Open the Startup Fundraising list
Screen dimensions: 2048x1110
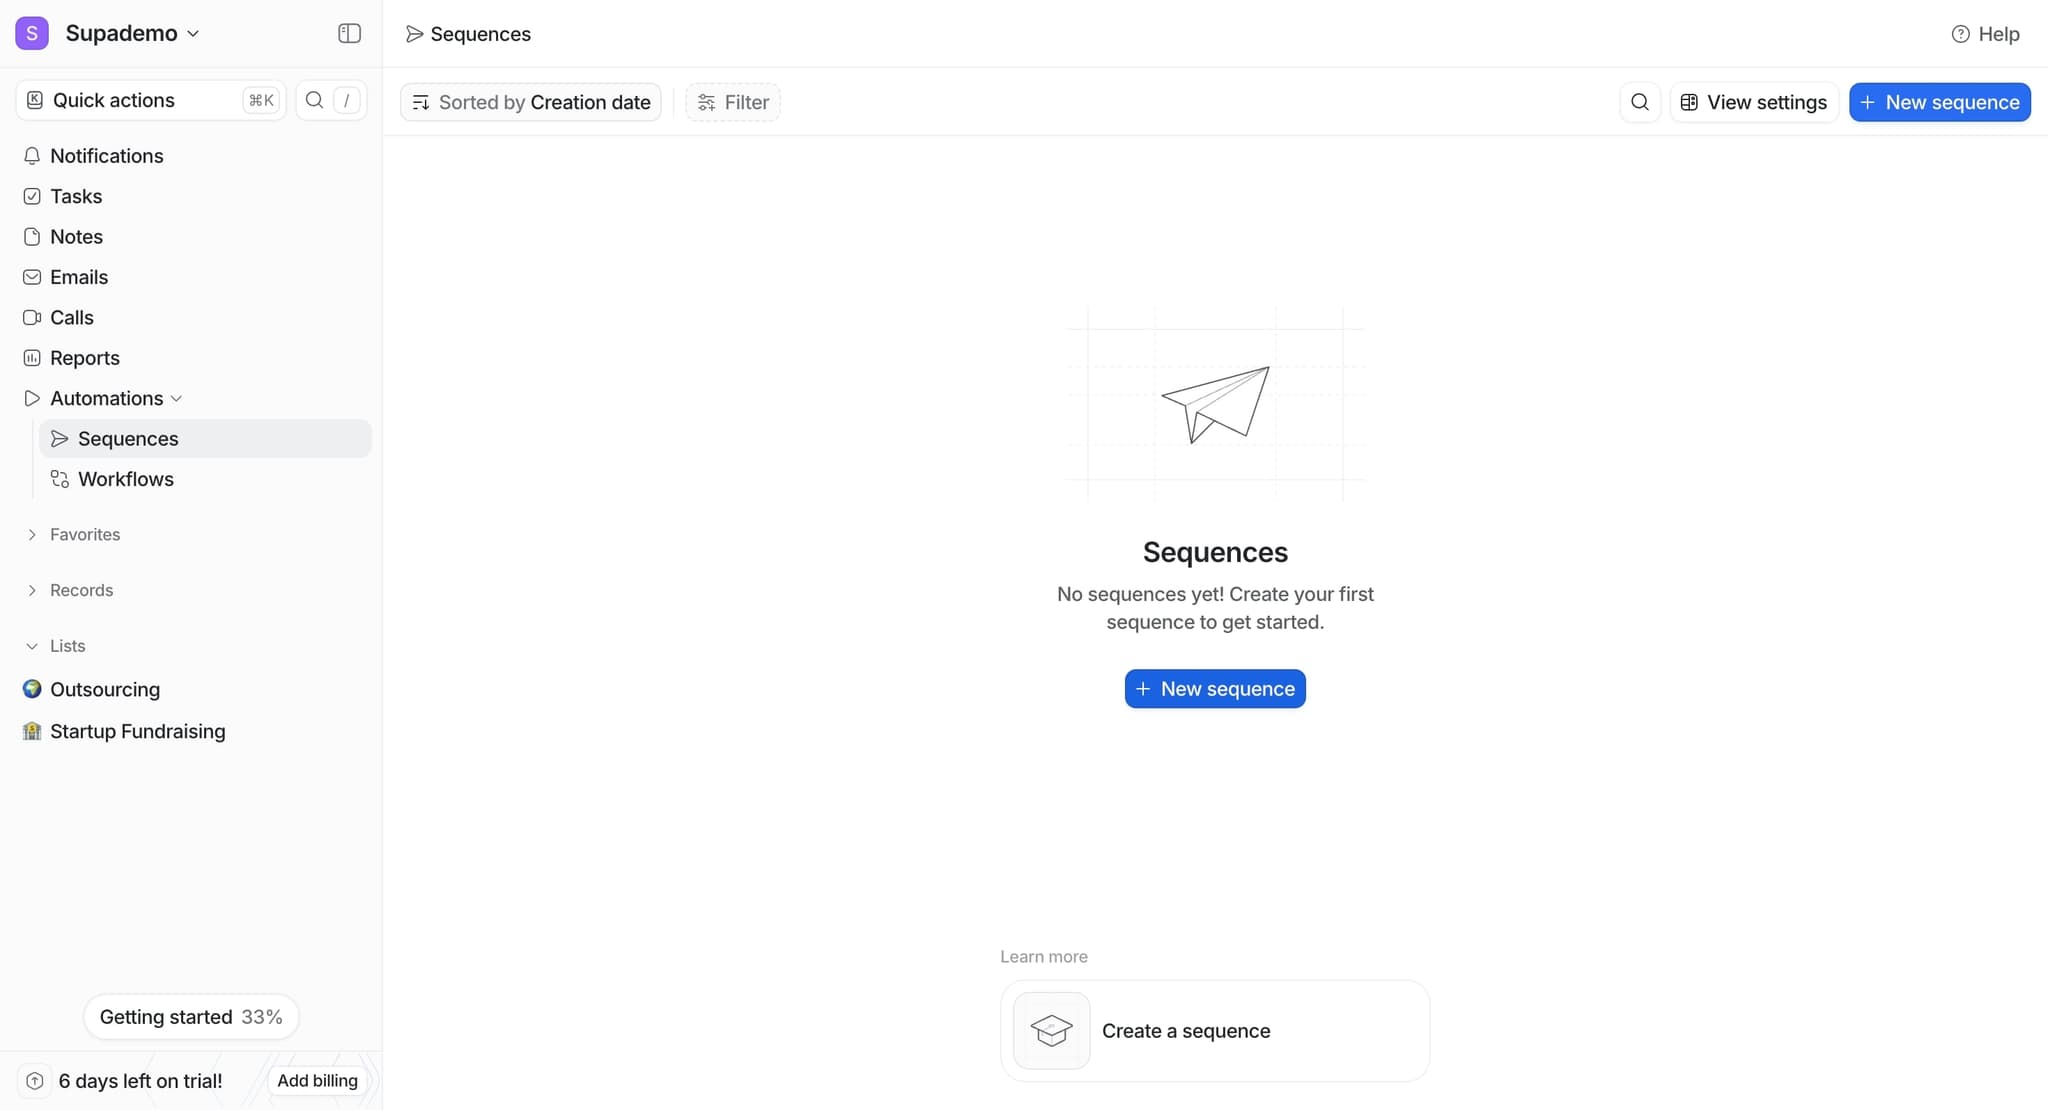pyautogui.click(x=137, y=731)
